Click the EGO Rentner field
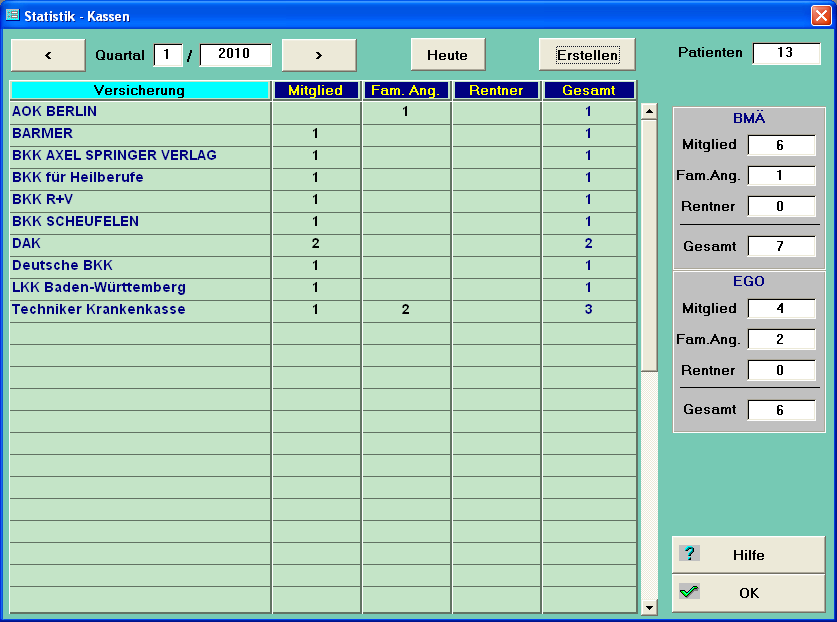This screenshot has width=837, height=622. [781, 371]
